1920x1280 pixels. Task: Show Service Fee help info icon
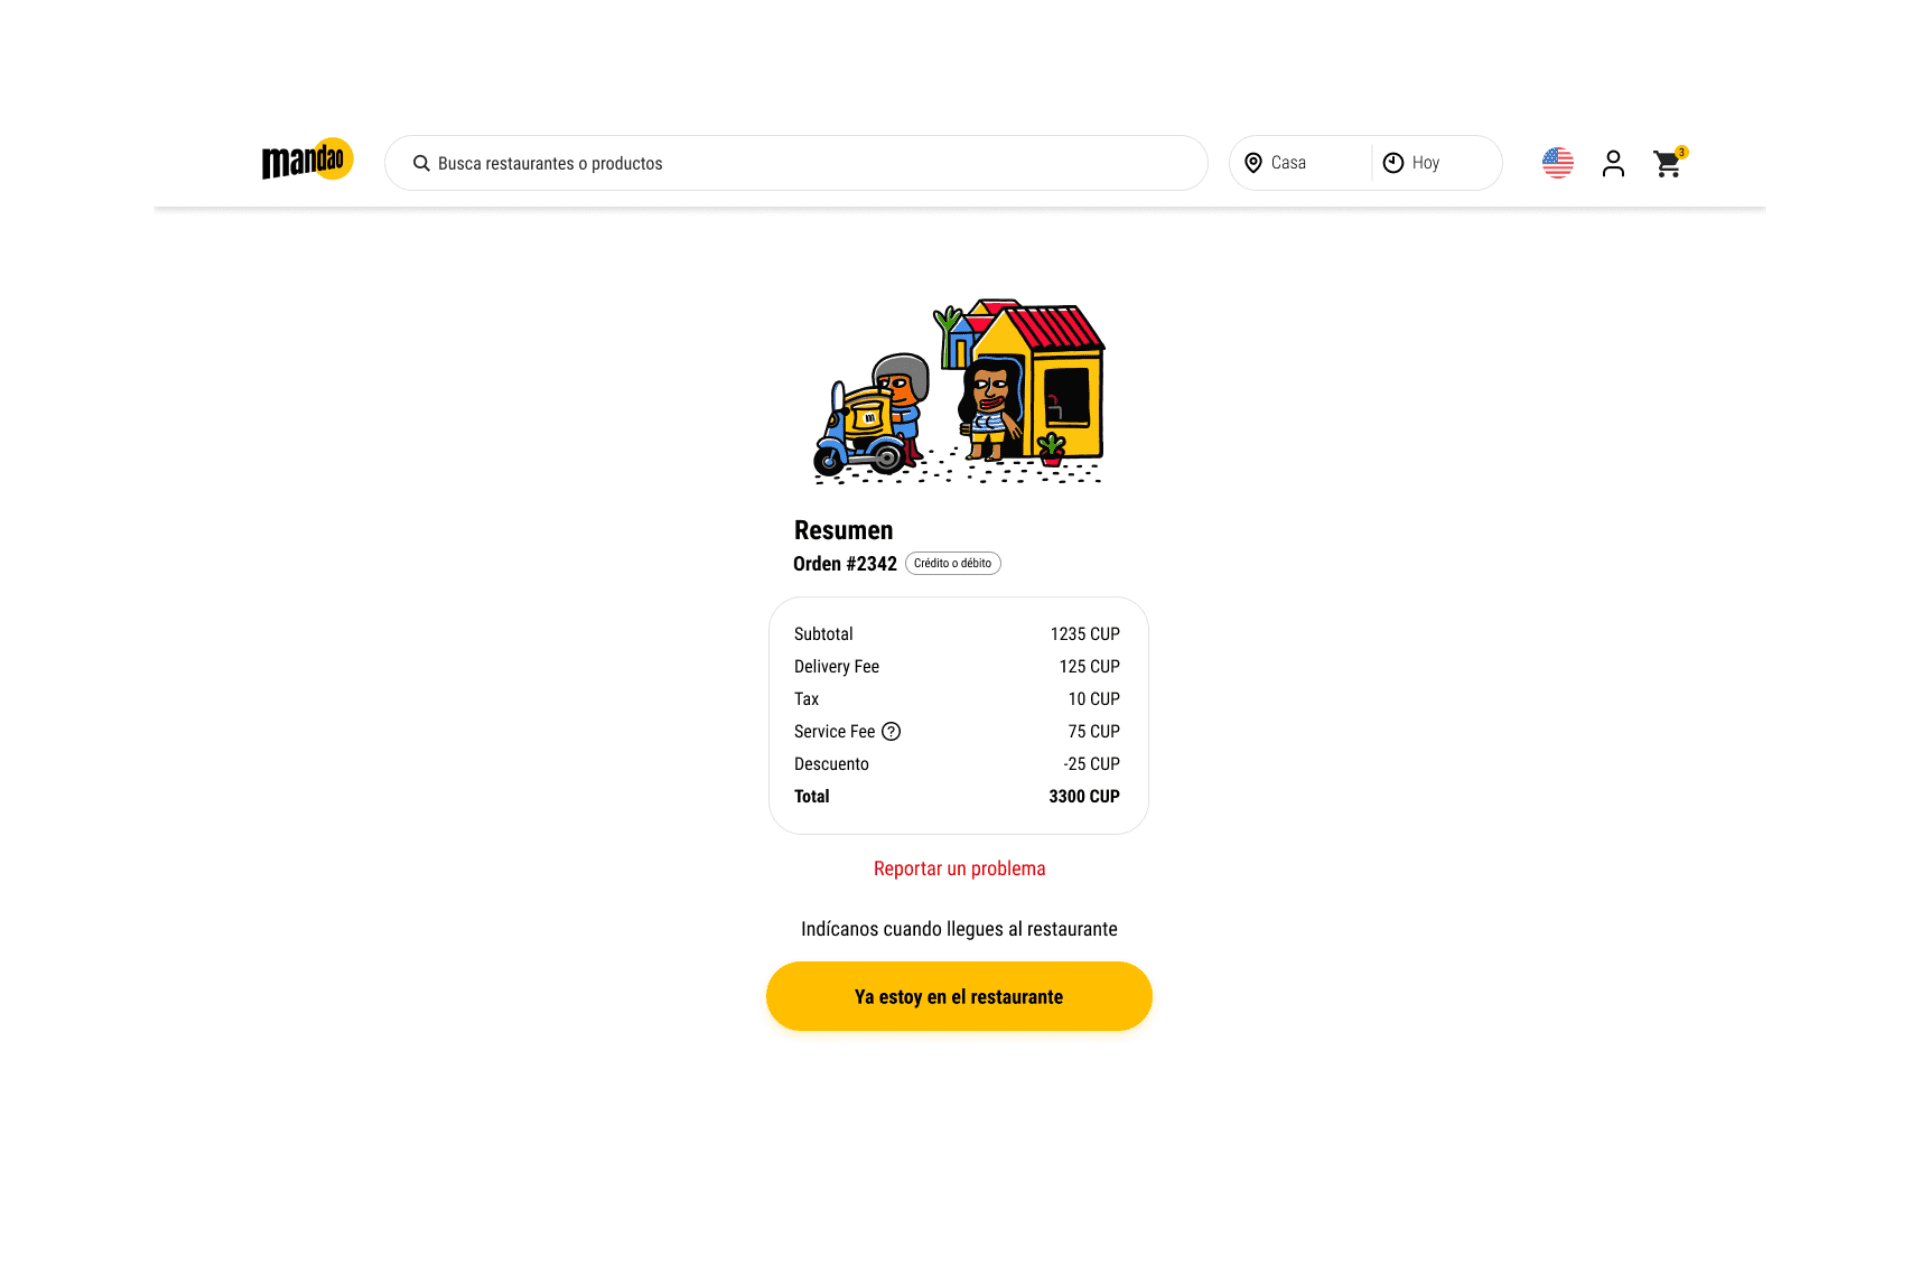(891, 731)
